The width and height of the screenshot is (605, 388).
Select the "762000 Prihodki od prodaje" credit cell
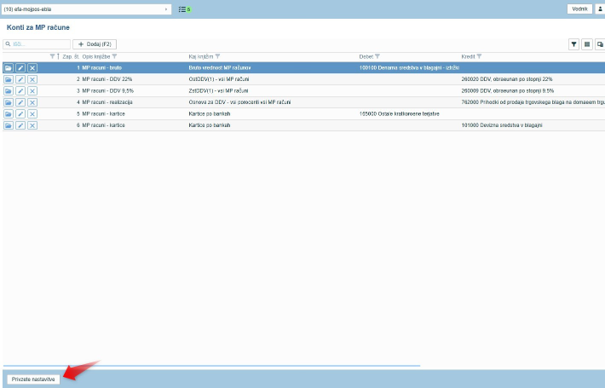(533, 103)
